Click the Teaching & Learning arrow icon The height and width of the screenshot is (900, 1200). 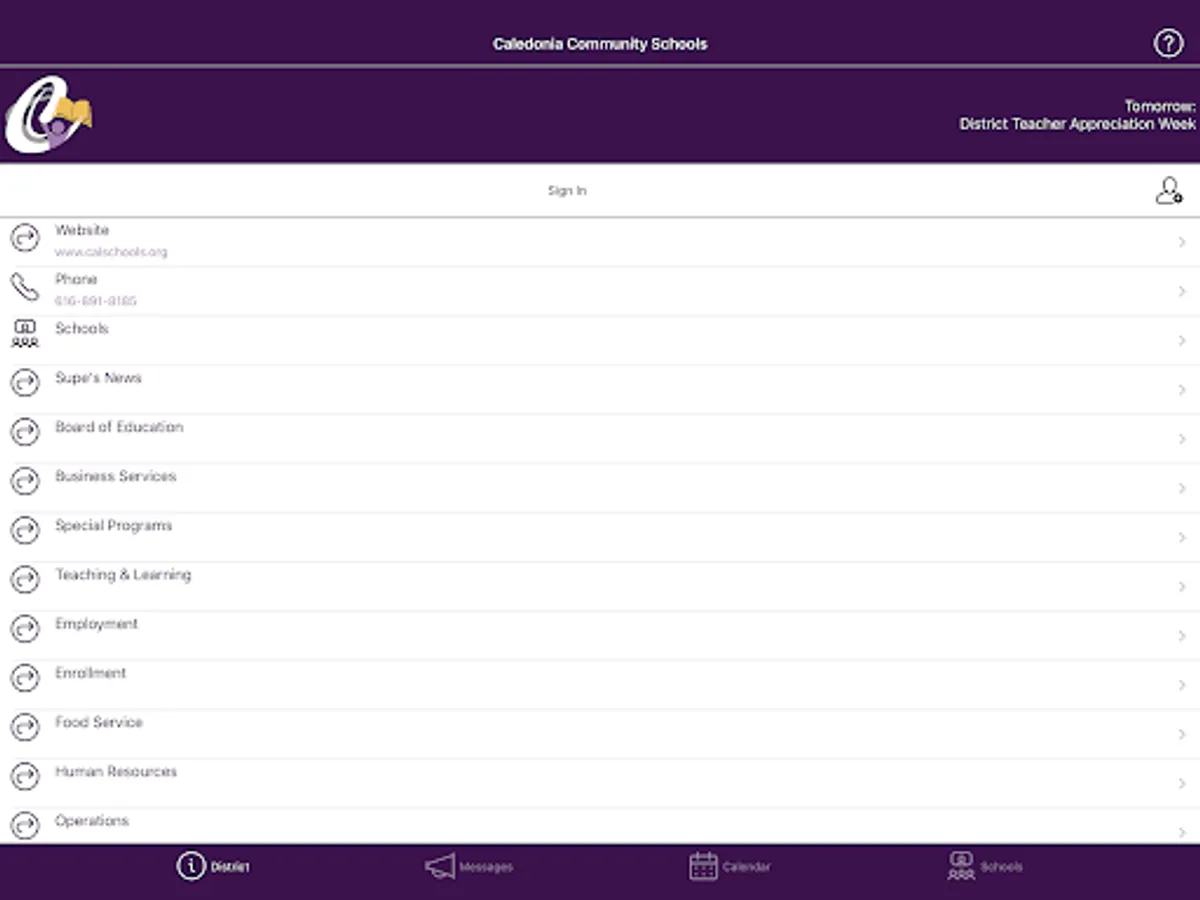pyautogui.click(x=25, y=579)
